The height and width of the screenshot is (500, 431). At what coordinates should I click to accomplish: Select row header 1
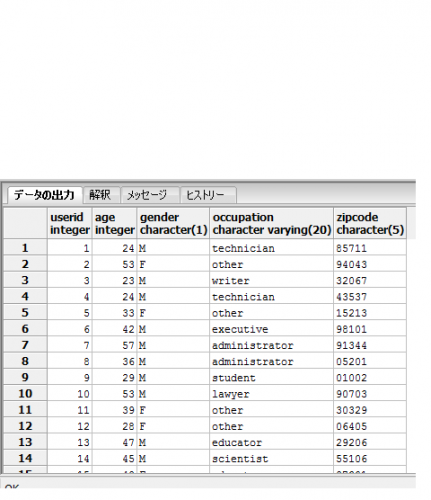pyautogui.click(x=25, y=248)
